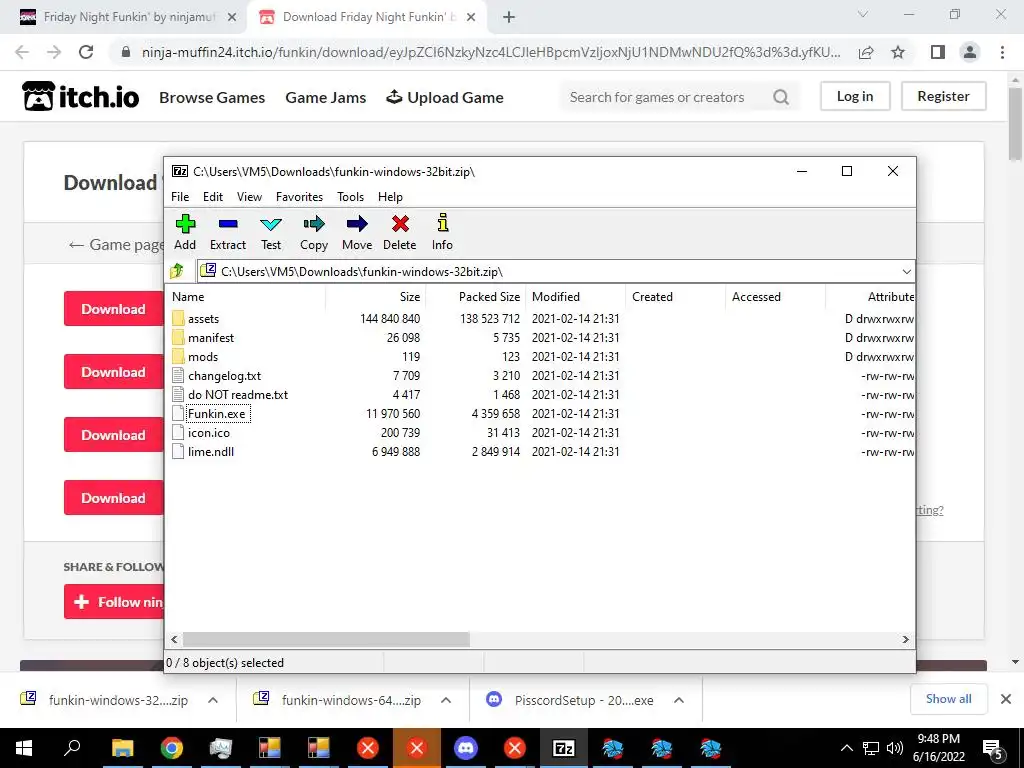
Task: Open the Favorites menu
Action: (x=299, y=197)
